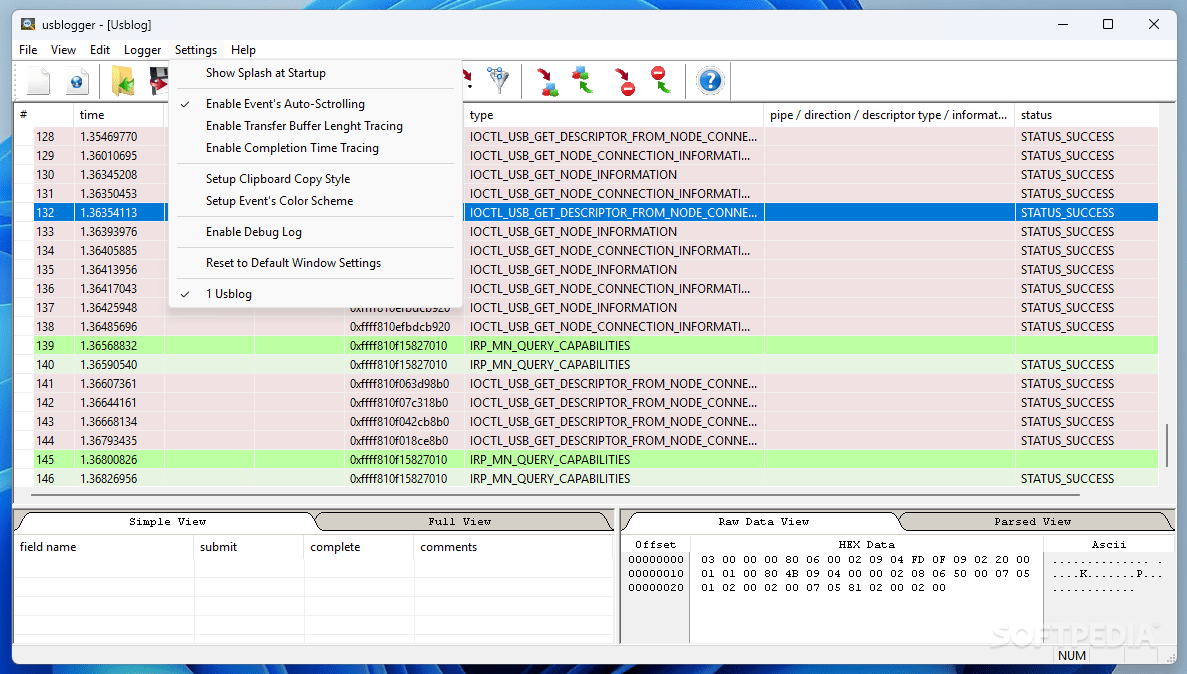Viewport: 1187px width, 674px height.
Task: Open the Edit menu
Action: click(x=100, y=50)
